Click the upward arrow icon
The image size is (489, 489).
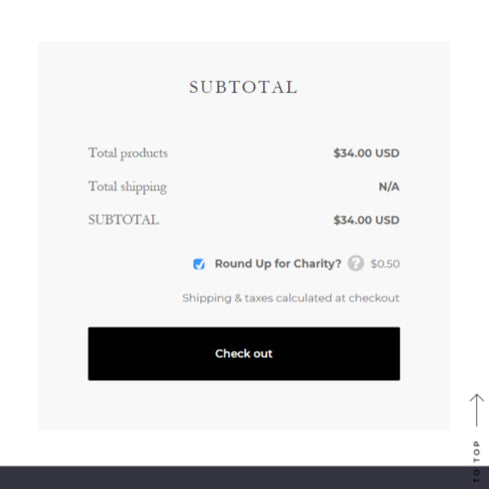coord(477,410)
